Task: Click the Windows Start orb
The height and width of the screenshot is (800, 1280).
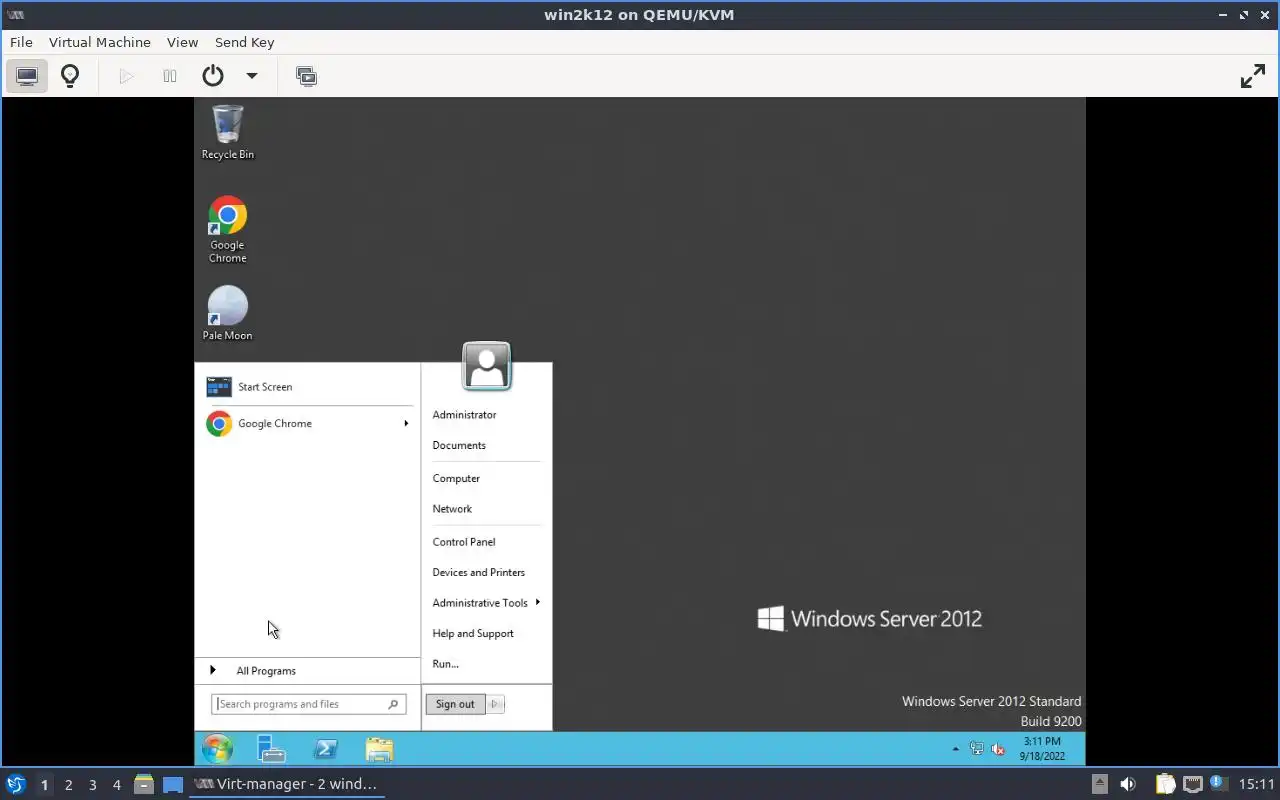Action: (217, 748)
